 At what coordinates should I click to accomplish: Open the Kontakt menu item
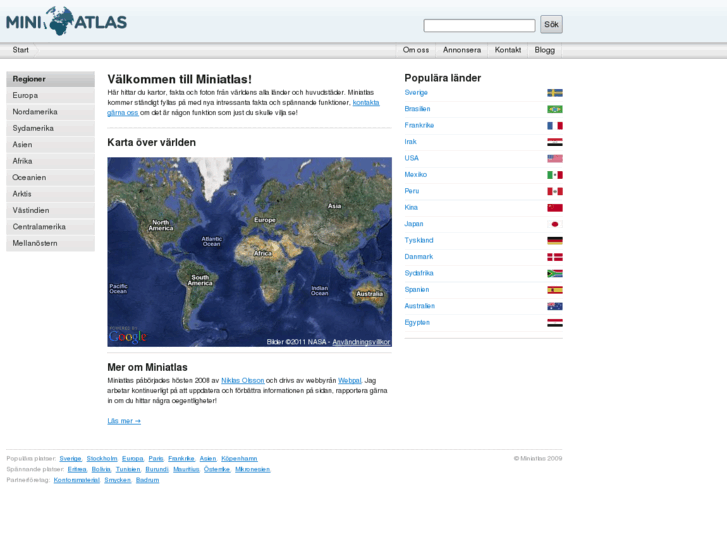coord(508,50)
